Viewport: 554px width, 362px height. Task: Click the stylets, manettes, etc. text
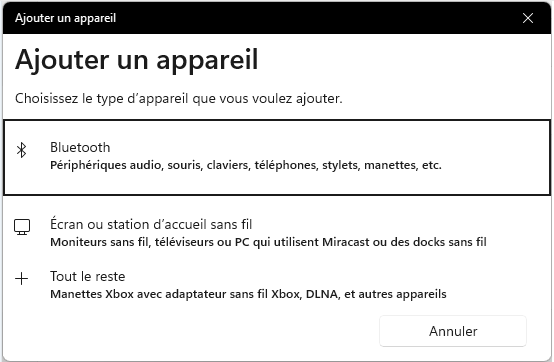tap(382, 165)
